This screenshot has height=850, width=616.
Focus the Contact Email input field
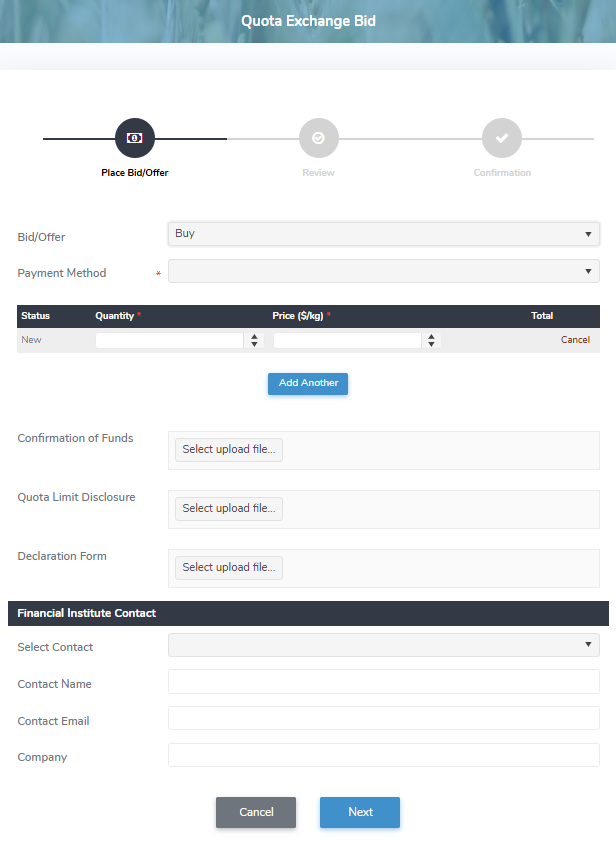click(x=383, y=719)
